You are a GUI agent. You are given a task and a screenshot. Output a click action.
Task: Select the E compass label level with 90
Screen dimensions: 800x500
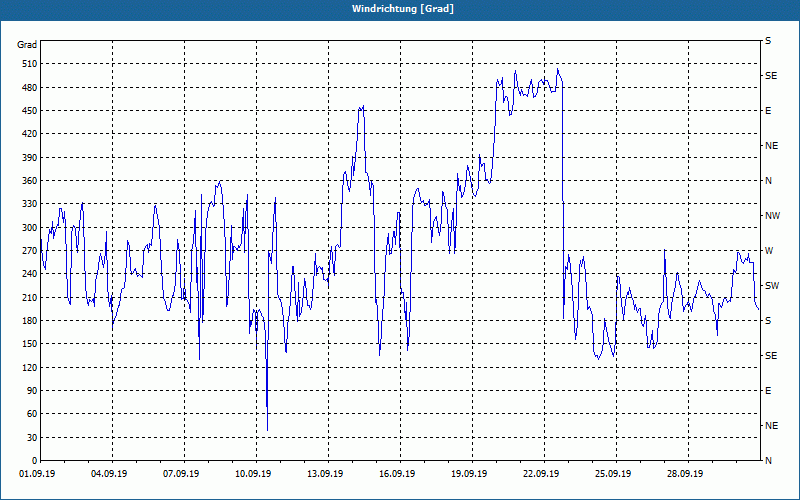pyautogui.click(x=768, y=391)
